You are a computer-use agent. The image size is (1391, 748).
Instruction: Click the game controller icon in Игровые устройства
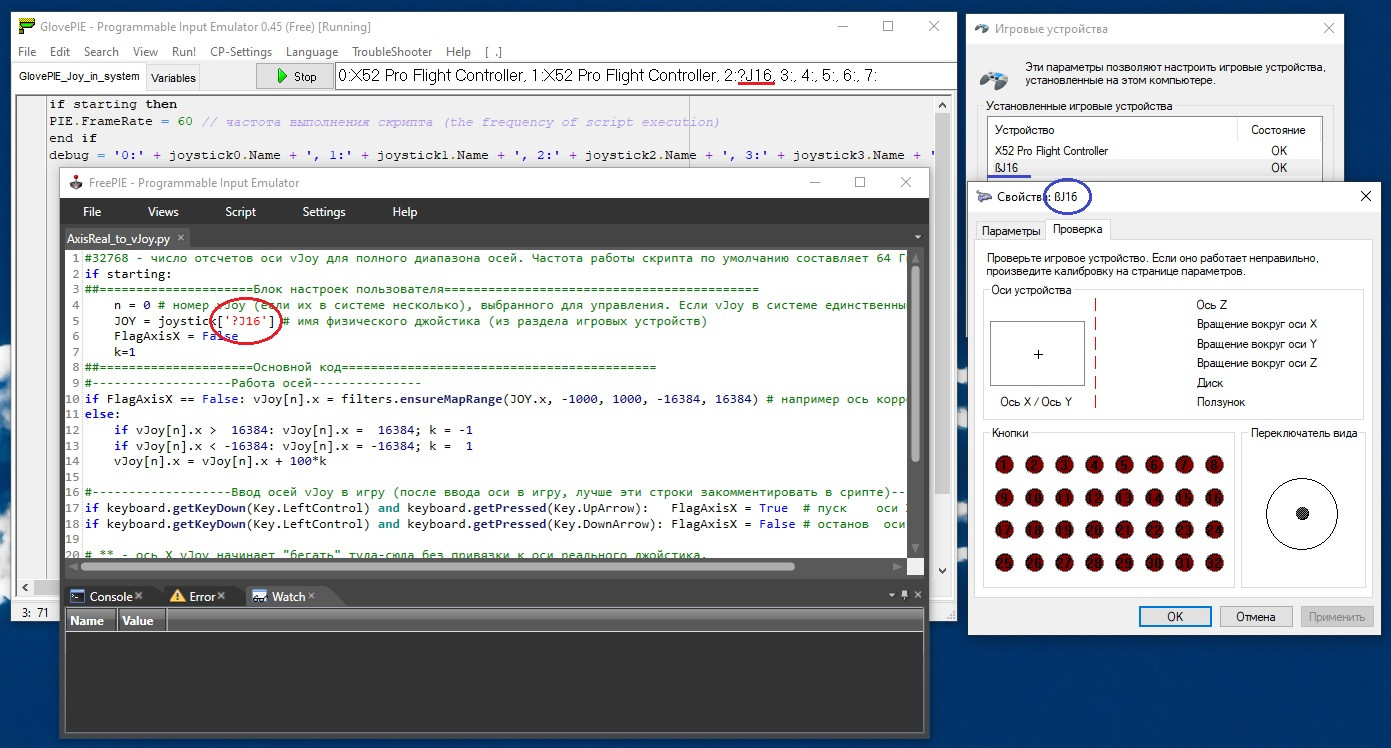(x=992, y=79)
